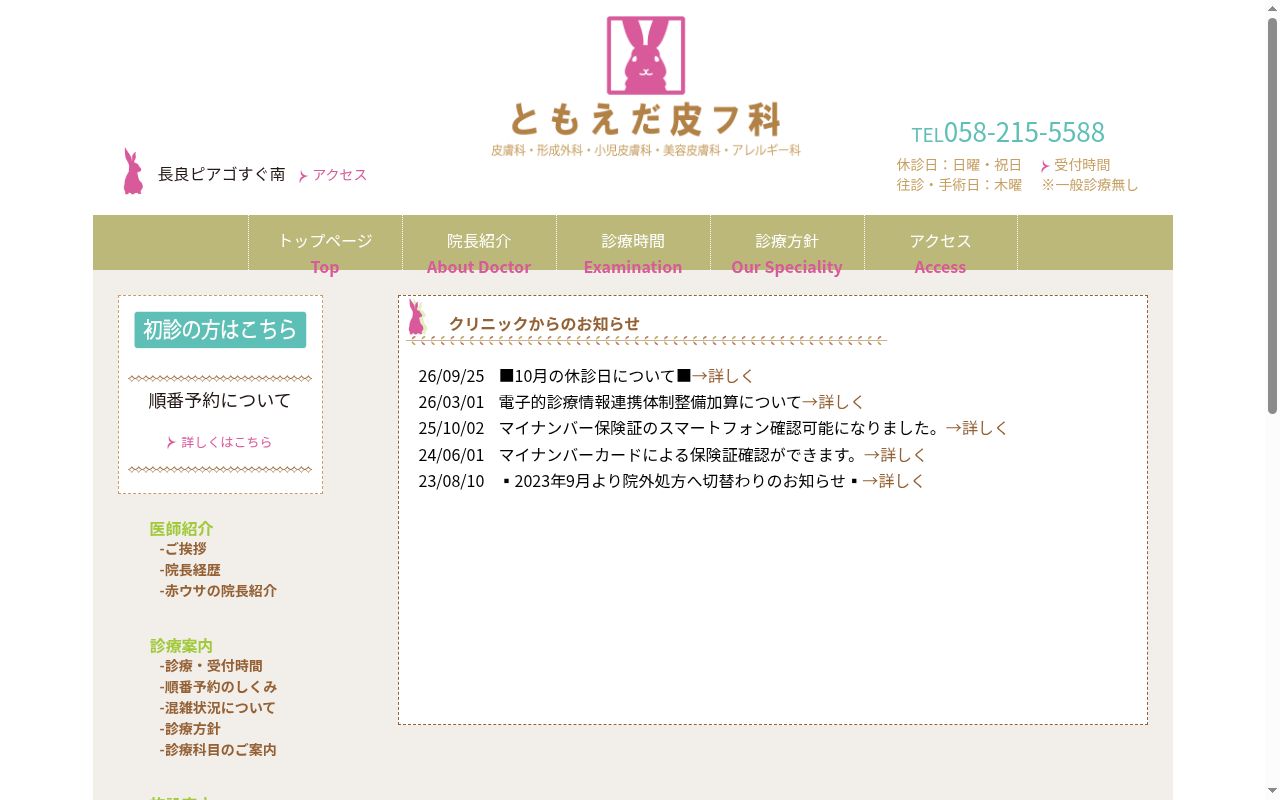Click the page vertical scrollbar thumb
1280x800 pixels.
1272,215
